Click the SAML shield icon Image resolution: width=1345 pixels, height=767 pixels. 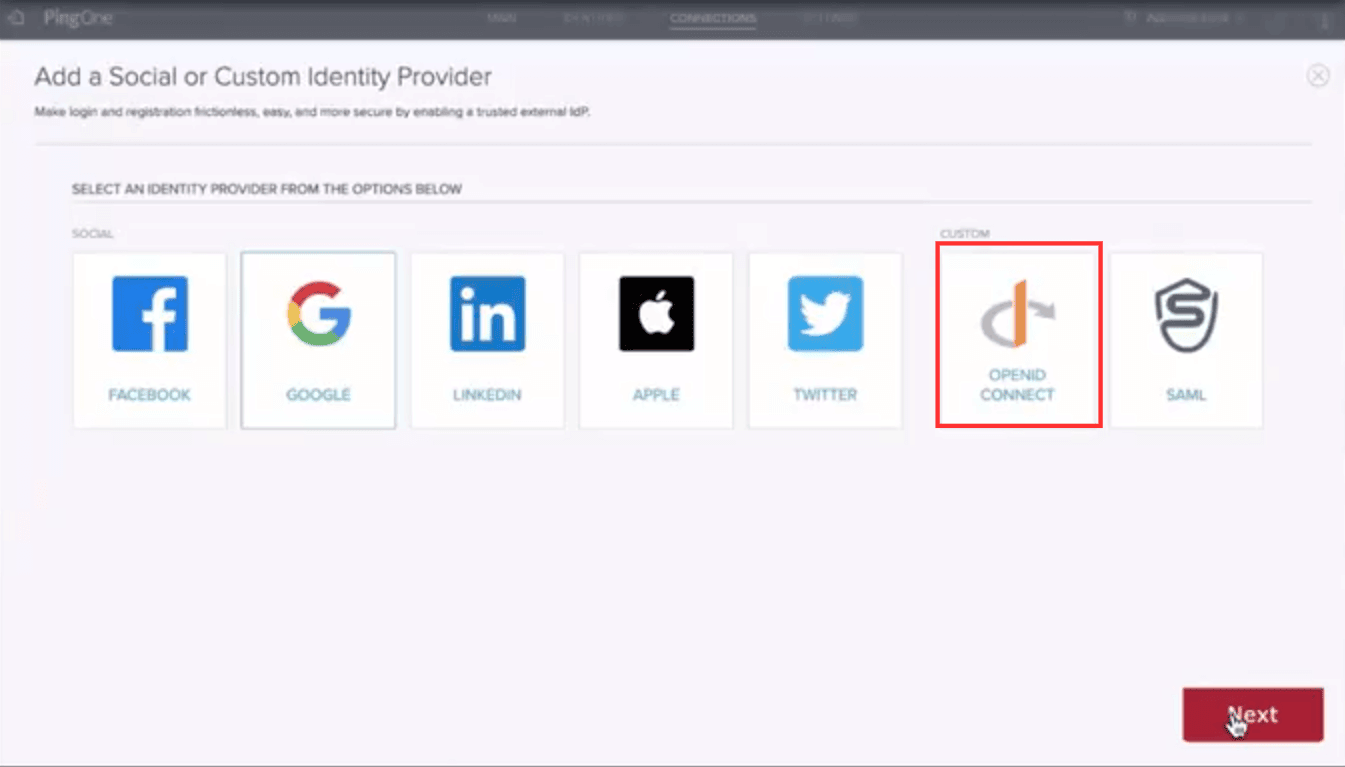pyautogui.click(x=1186, y=313)
